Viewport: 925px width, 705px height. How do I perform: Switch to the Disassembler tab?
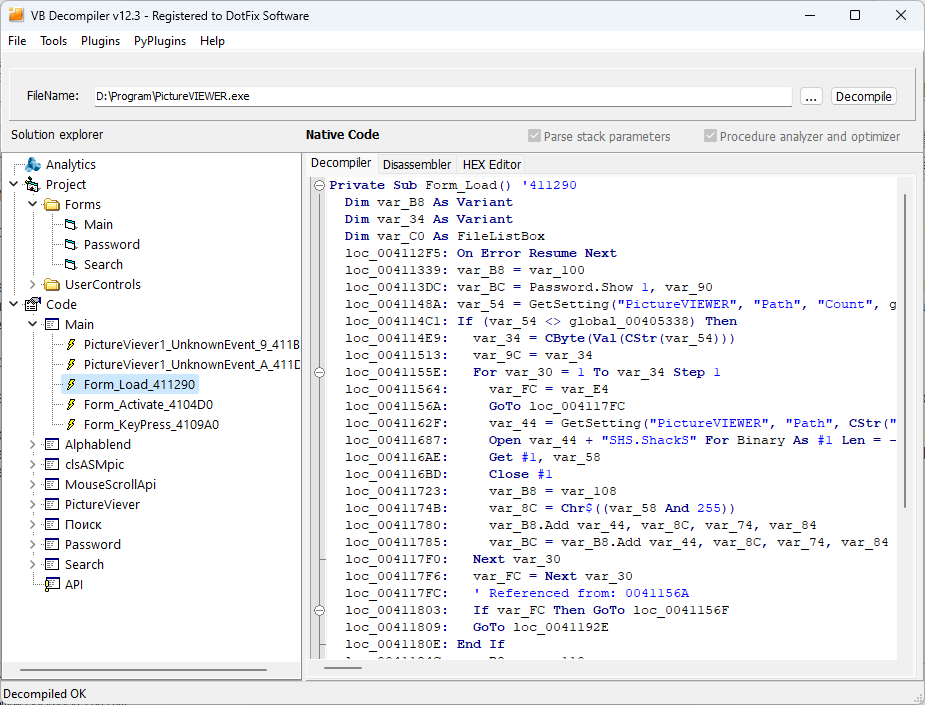tap(417, 165)
